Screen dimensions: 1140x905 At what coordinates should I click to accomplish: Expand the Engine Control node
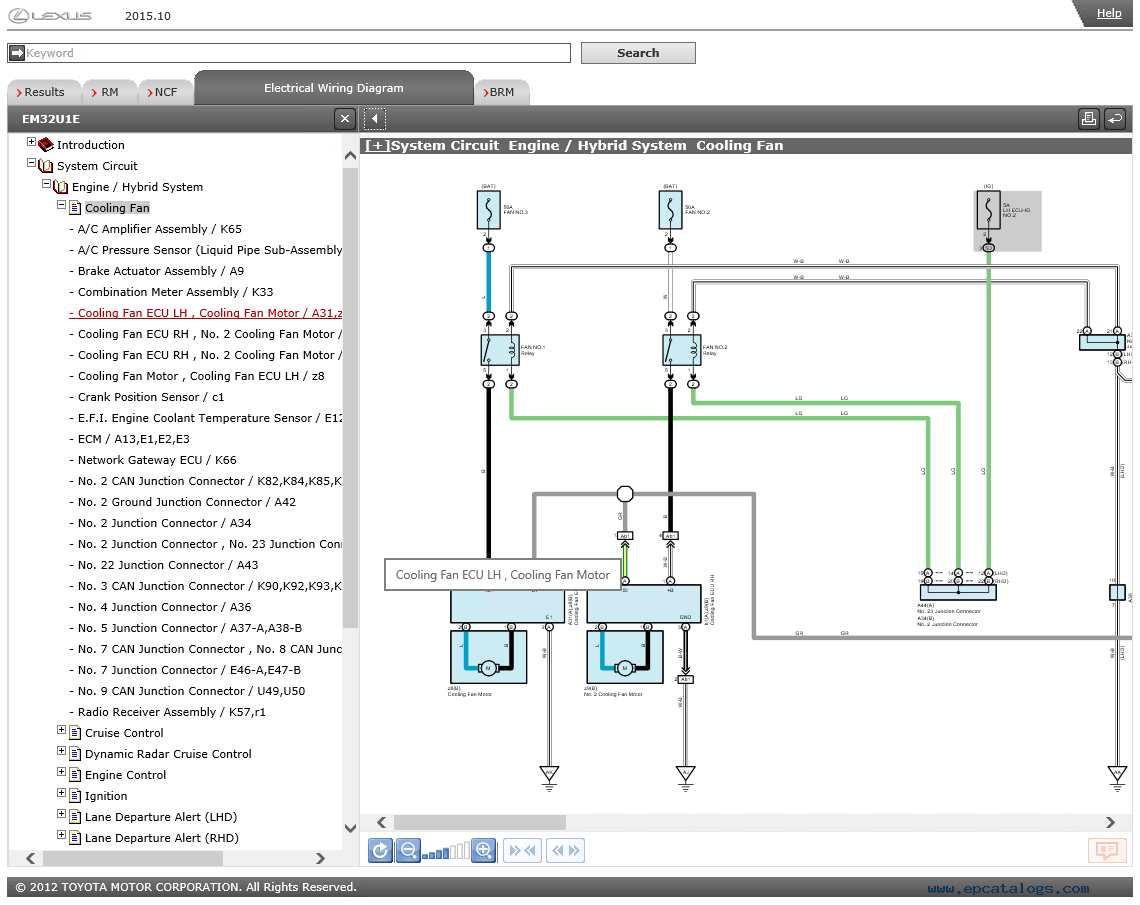[62, 772]
